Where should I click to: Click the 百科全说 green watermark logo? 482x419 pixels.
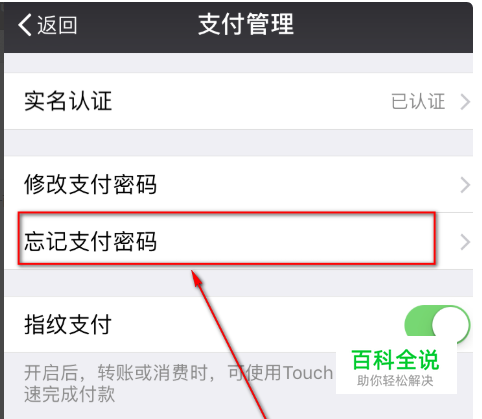click(x=395, y=360)
